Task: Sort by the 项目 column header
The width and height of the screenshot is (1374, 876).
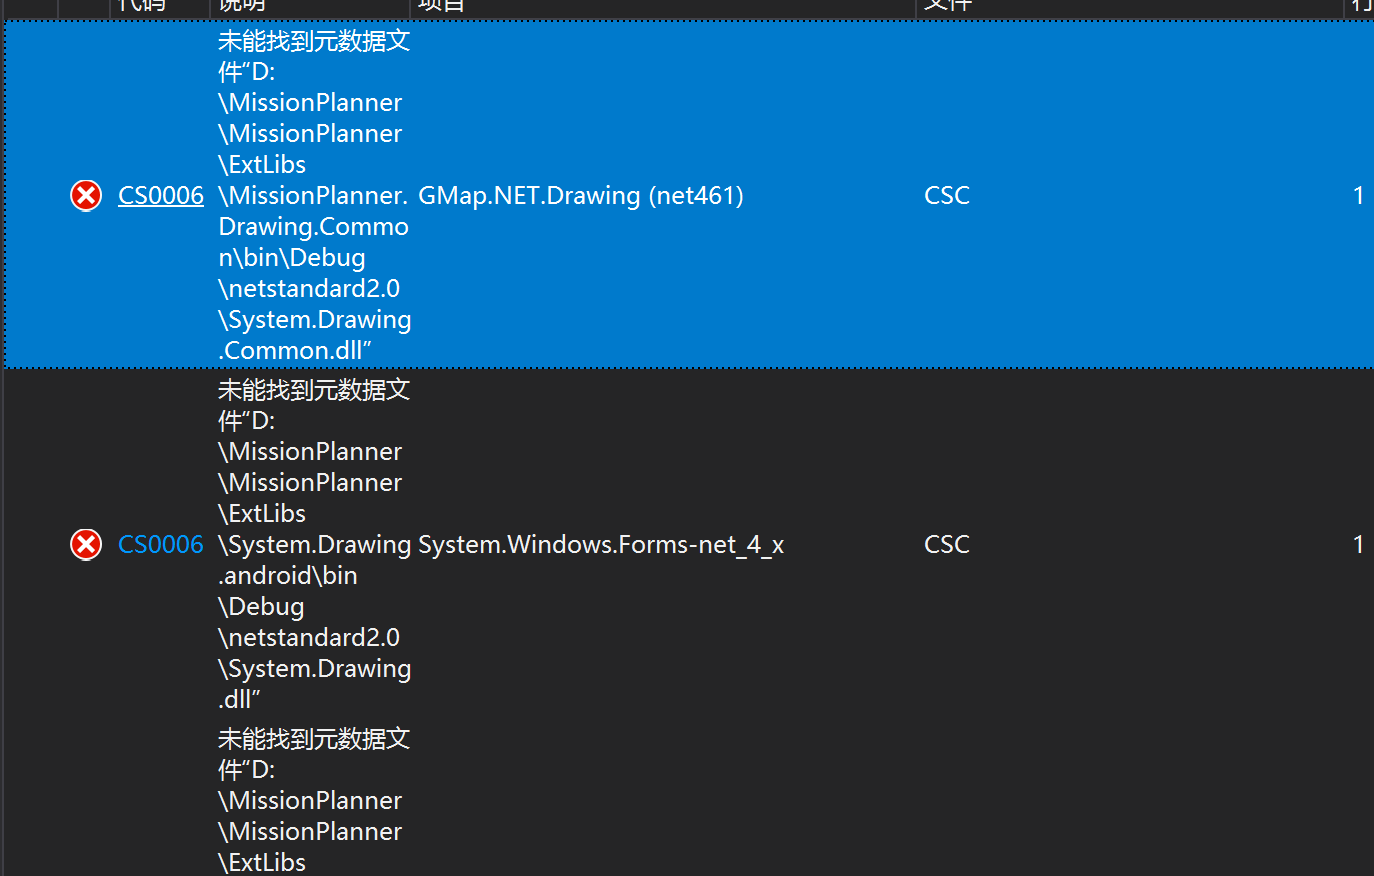Action: point(663,7)
